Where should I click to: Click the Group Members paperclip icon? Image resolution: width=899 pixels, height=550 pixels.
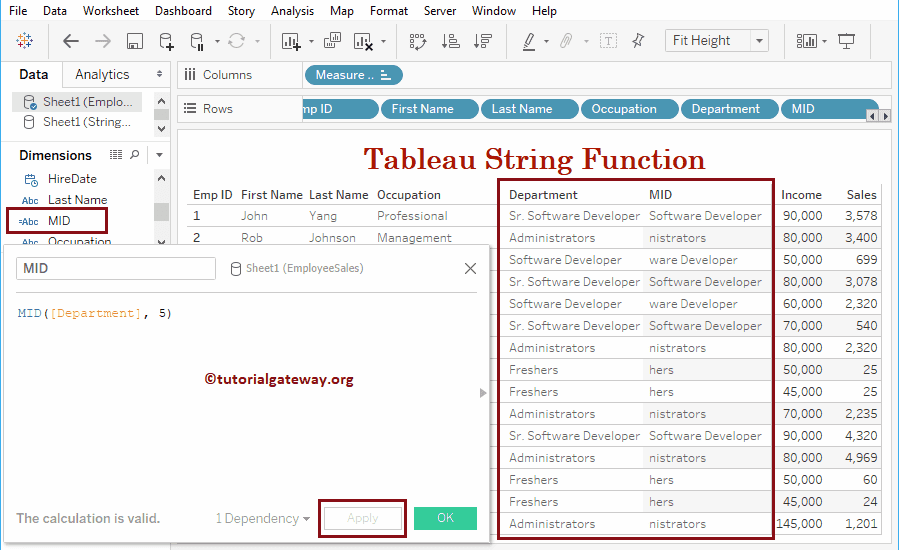566,41
